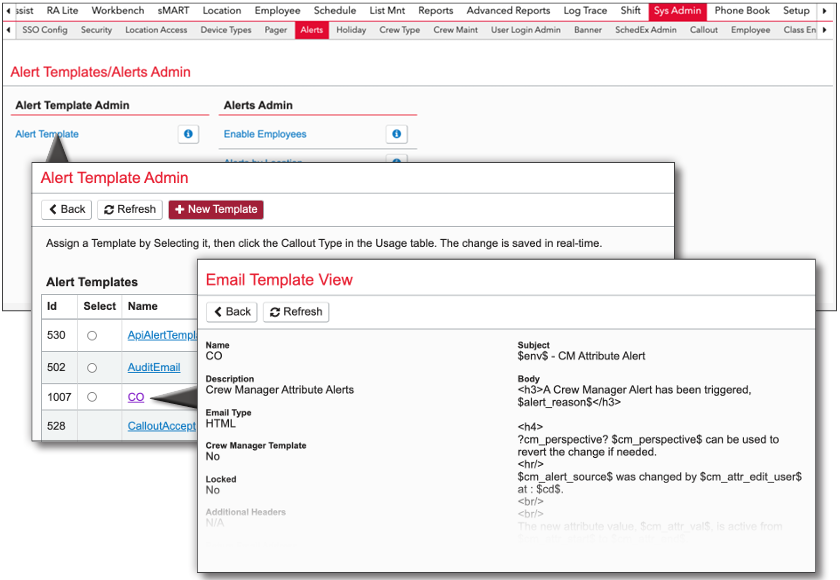Go to the Setup tab
This screenshot has height=580, width=840.
(796, 11)
